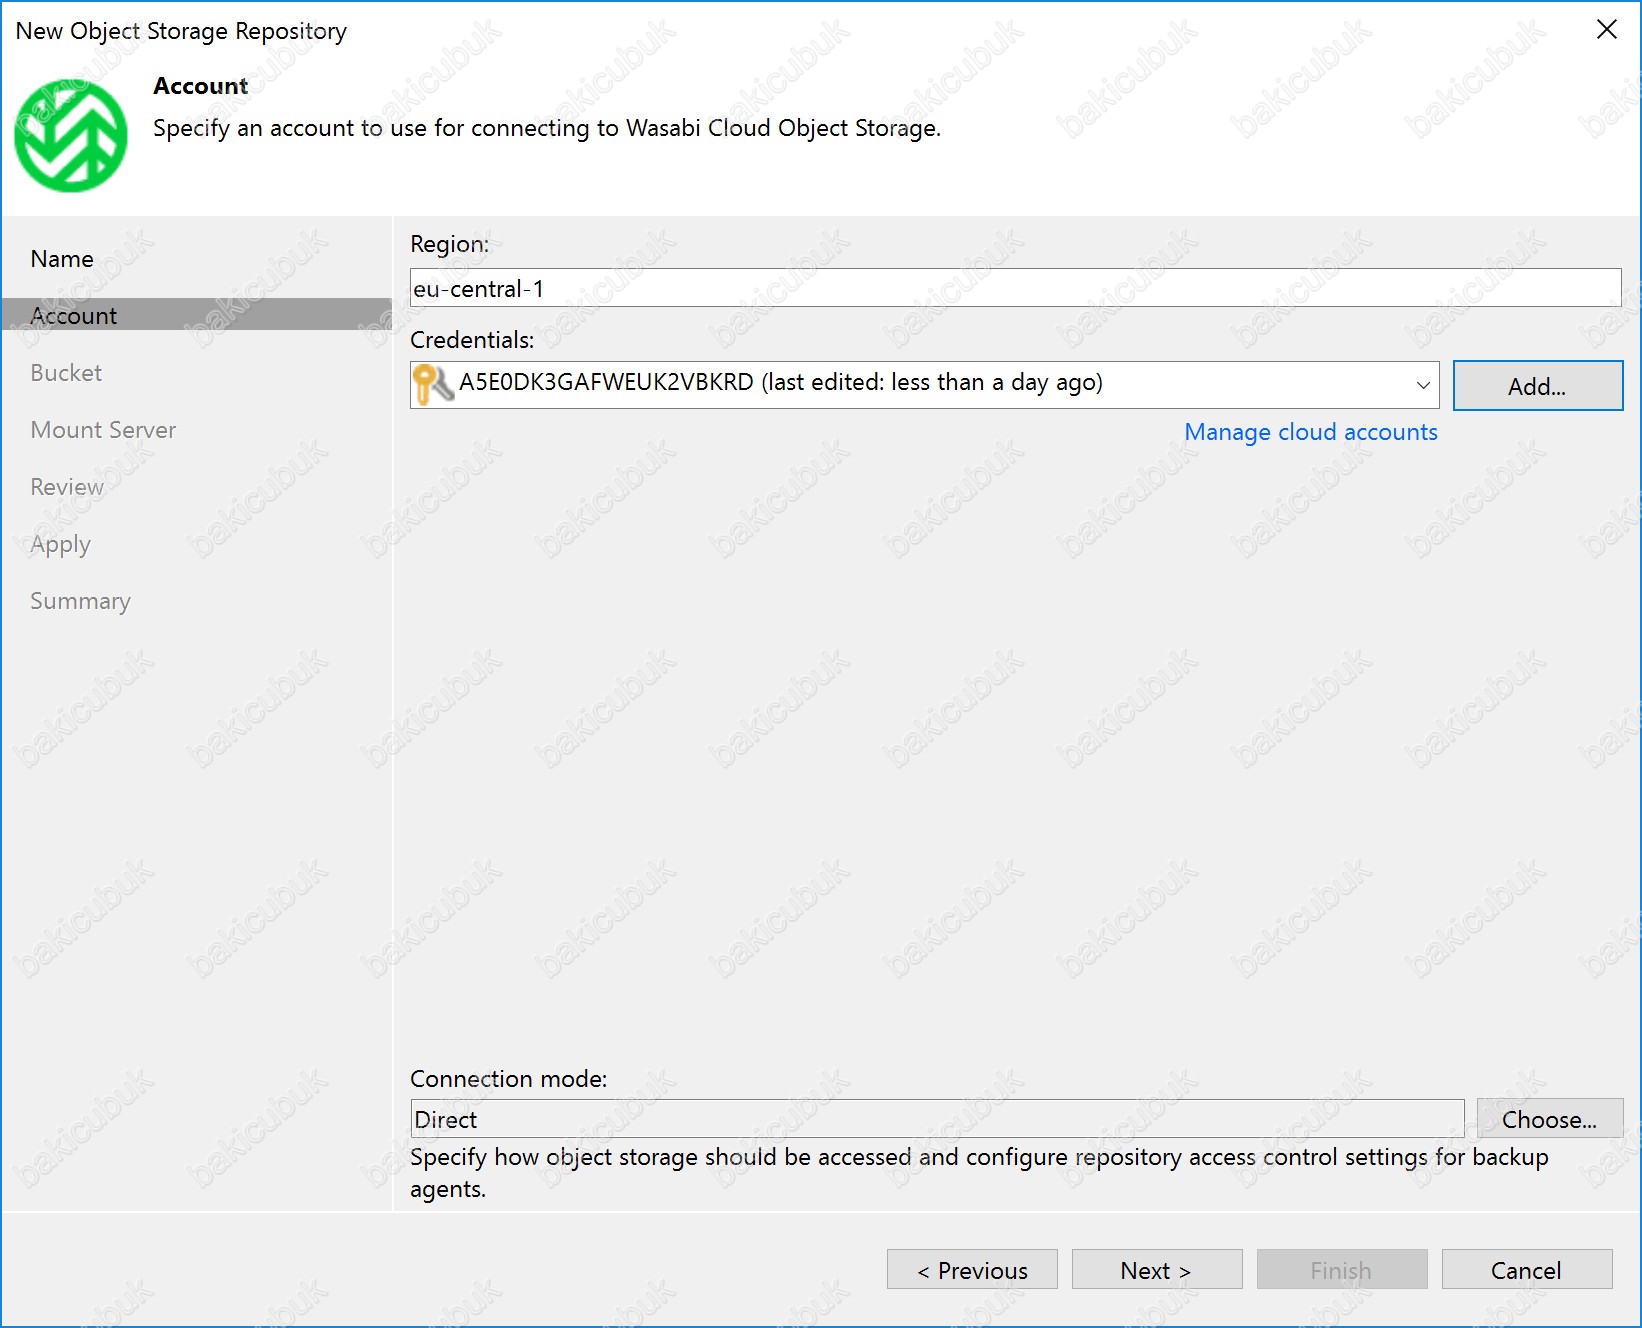Proceed with the Next > button

(1156, 1270)
